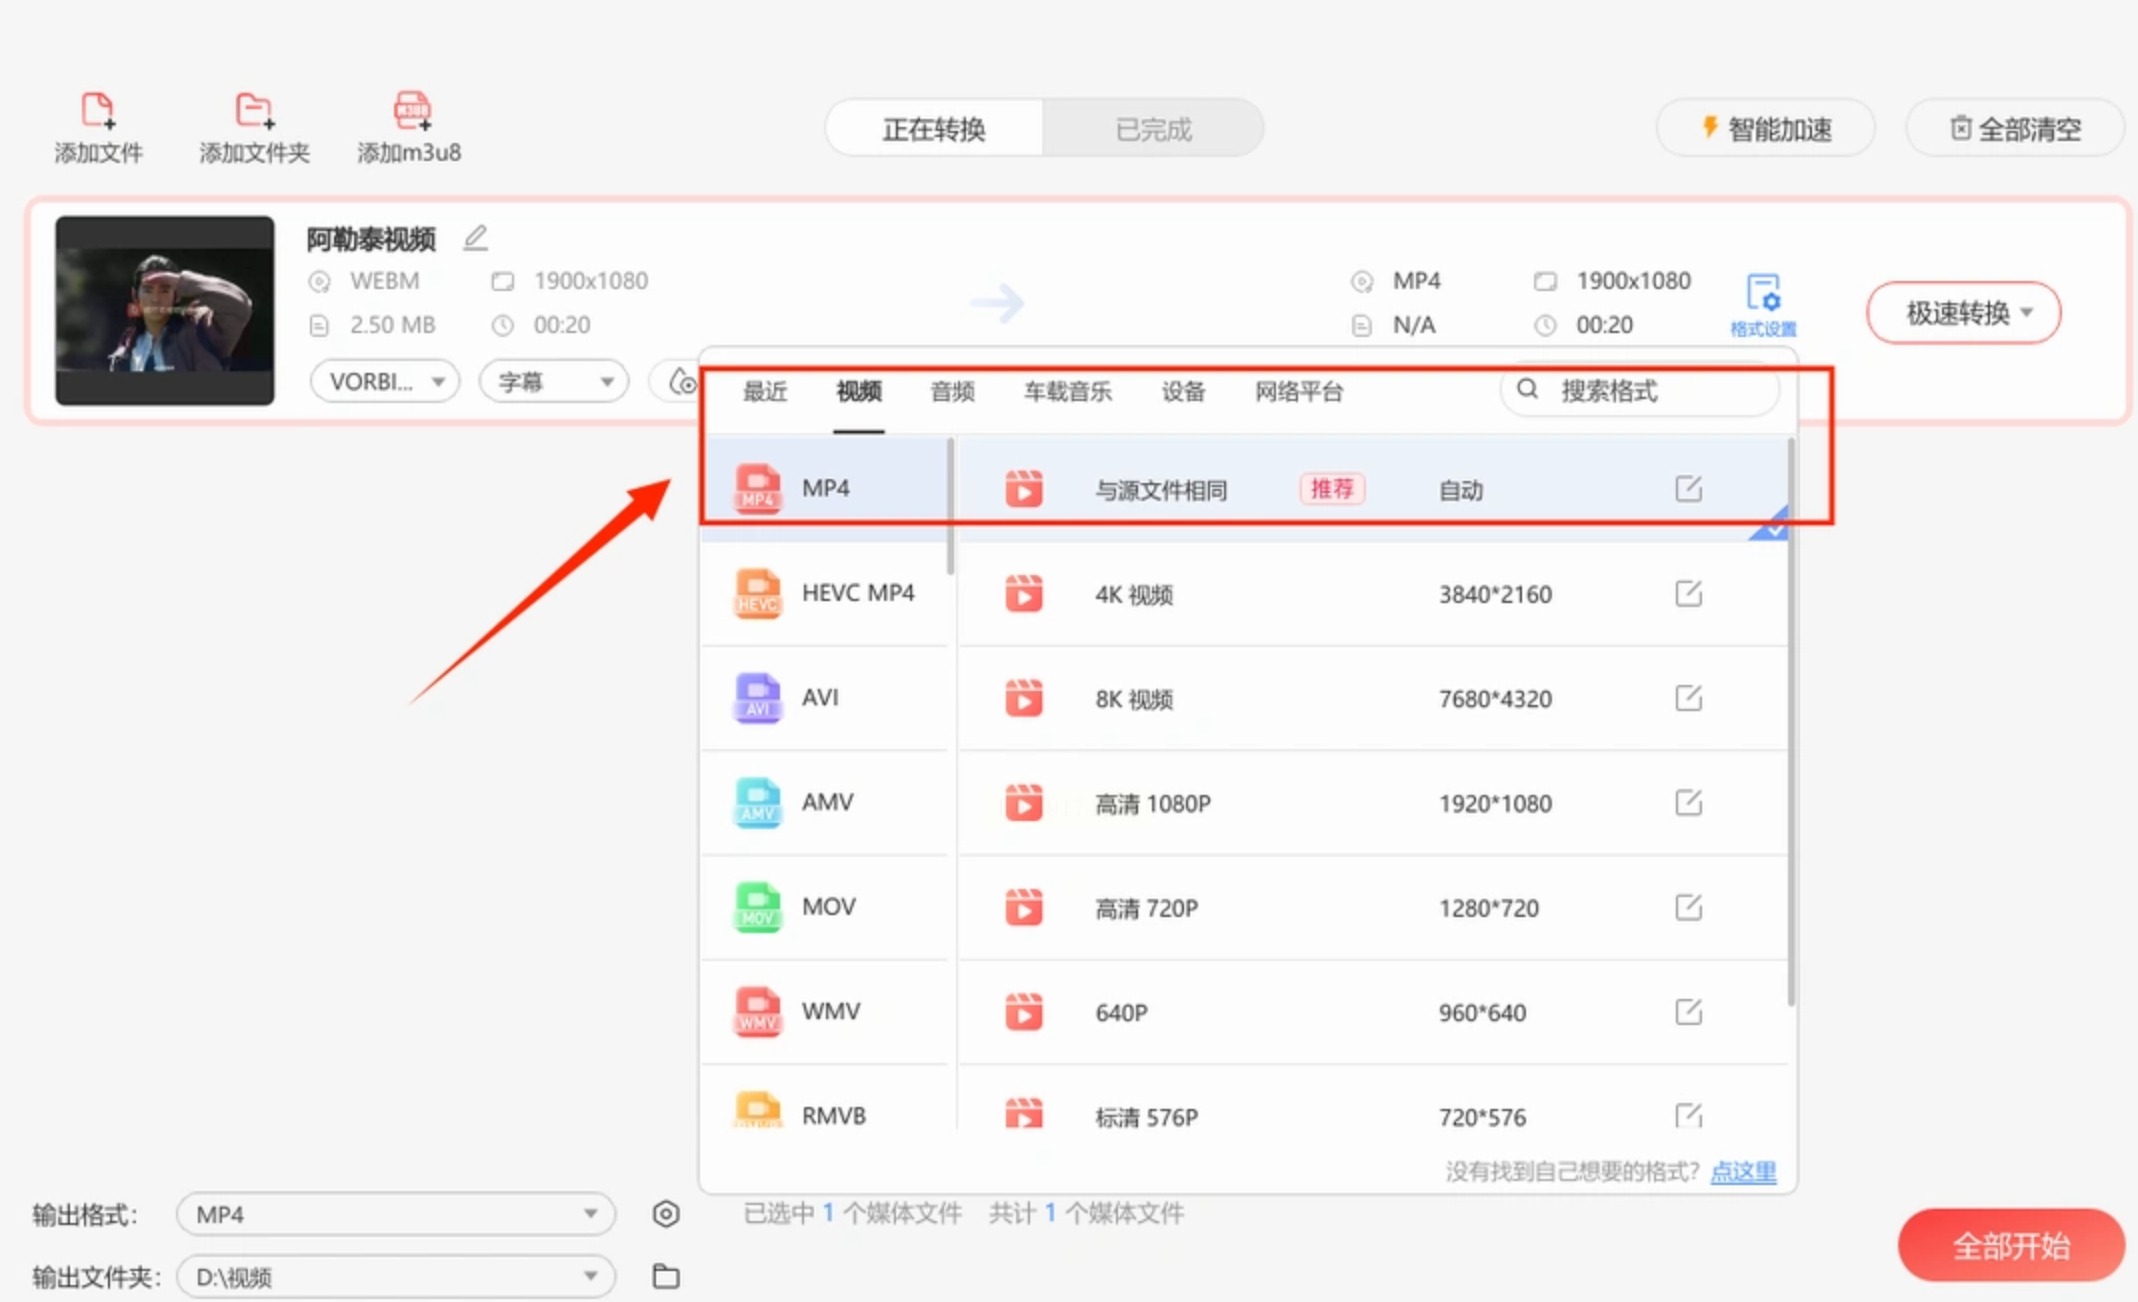Click the Add m3u8 icon
2138x1302 pixels.
[411, 110]
